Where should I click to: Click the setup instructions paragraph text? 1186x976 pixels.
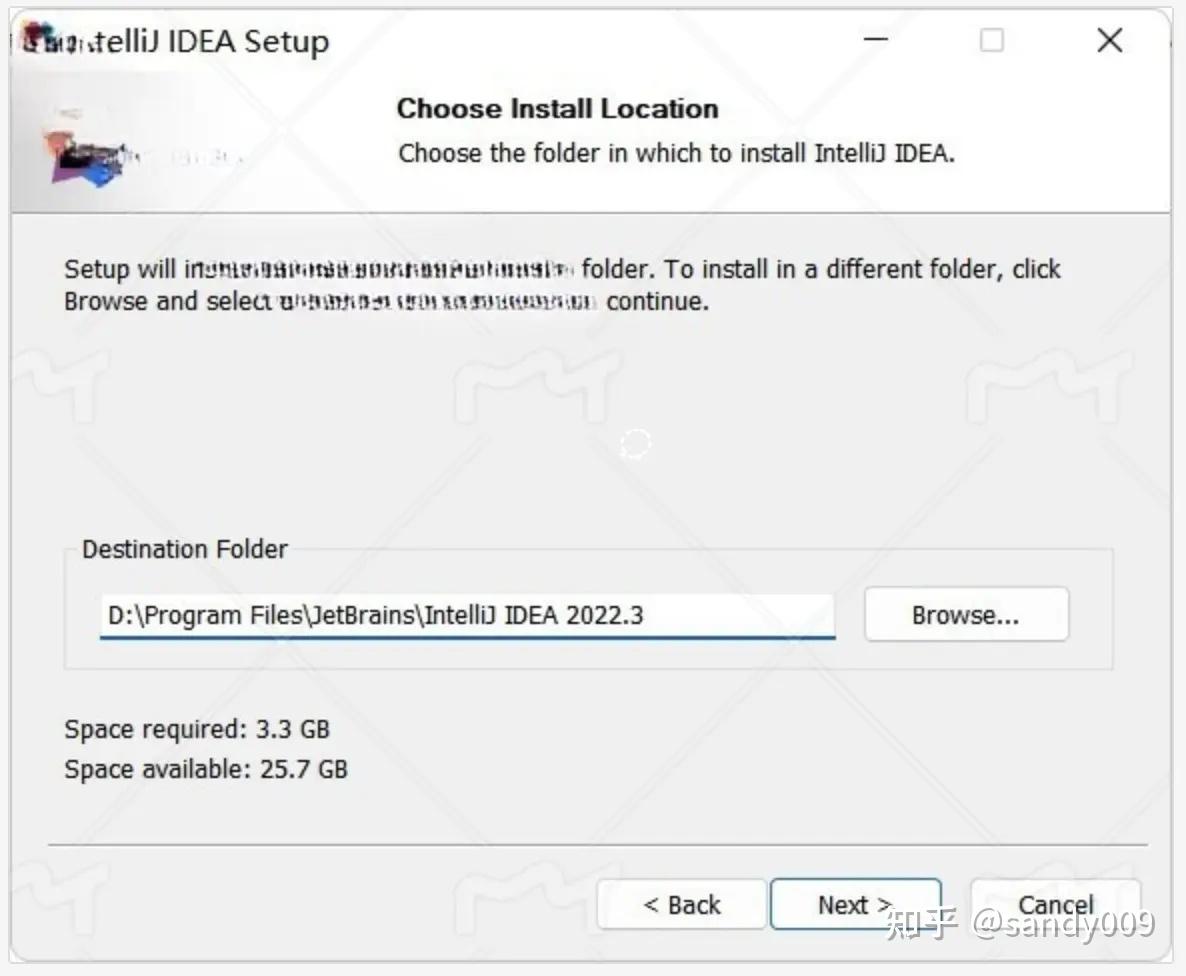coord(562,284)
